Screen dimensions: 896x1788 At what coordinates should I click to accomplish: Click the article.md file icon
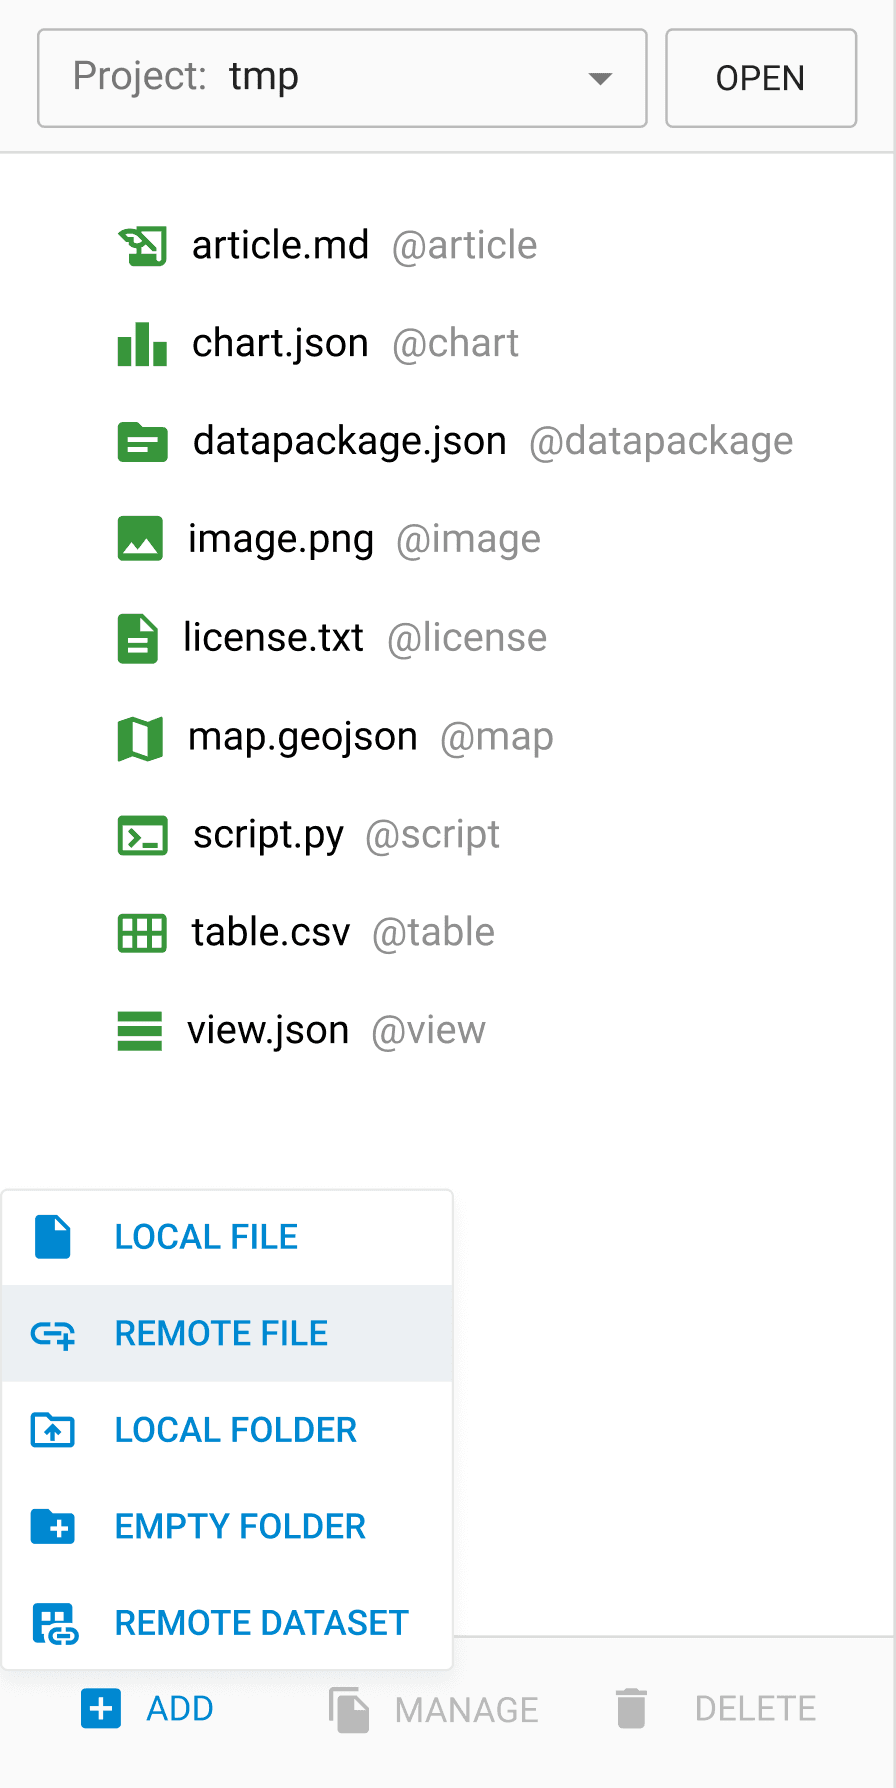(142, 246)
